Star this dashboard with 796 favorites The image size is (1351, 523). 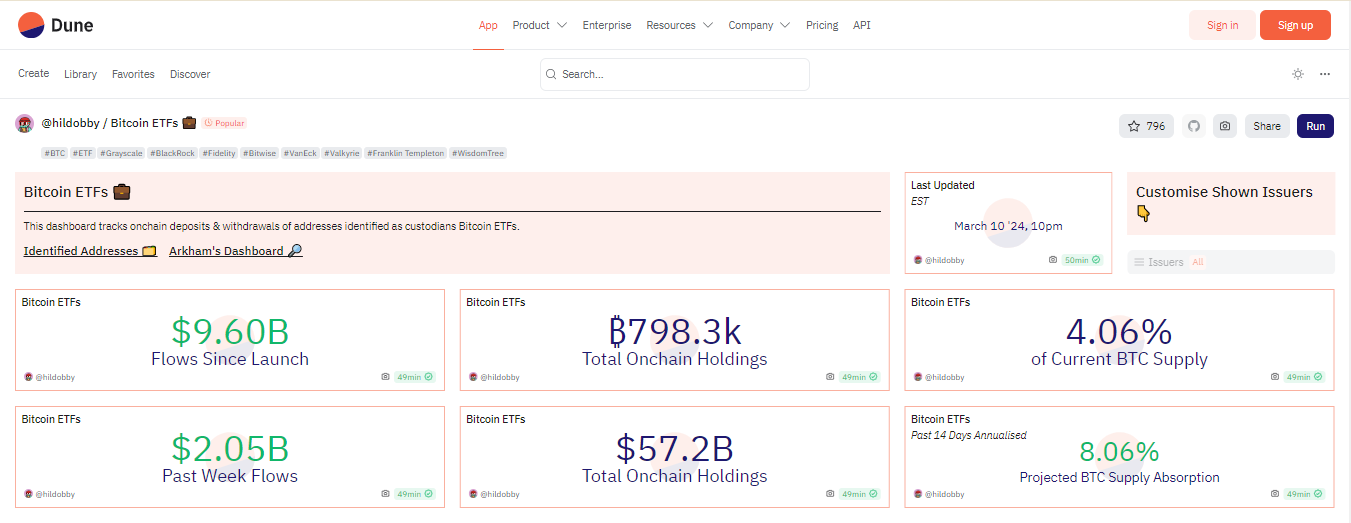[x=1146, y=126]
